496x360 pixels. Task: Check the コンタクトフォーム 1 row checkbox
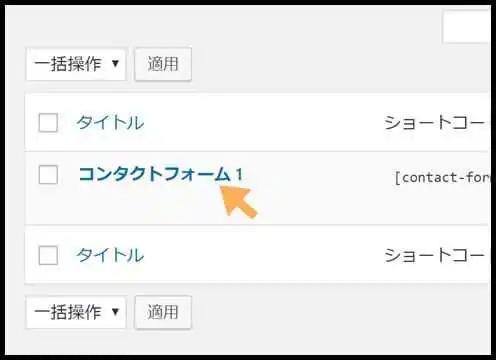(48, 174)
